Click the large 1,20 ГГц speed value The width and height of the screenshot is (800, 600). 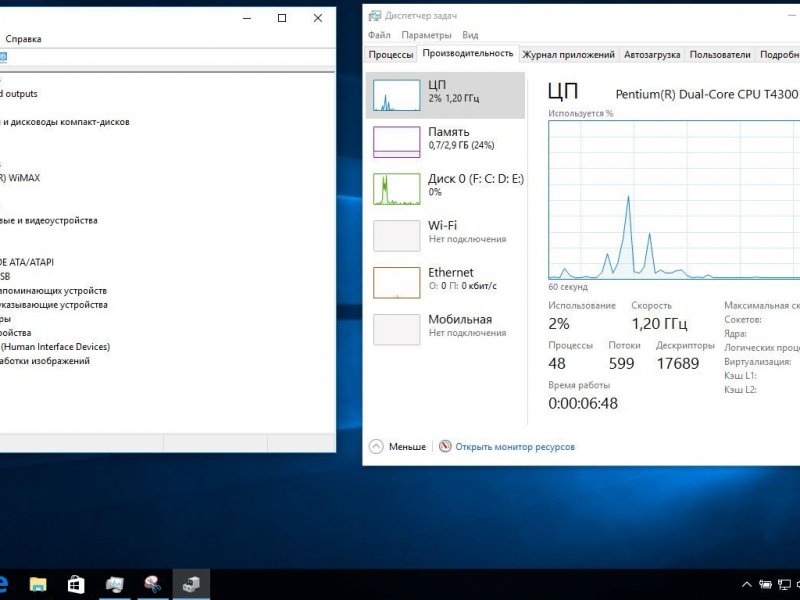(x=660, y=323)
